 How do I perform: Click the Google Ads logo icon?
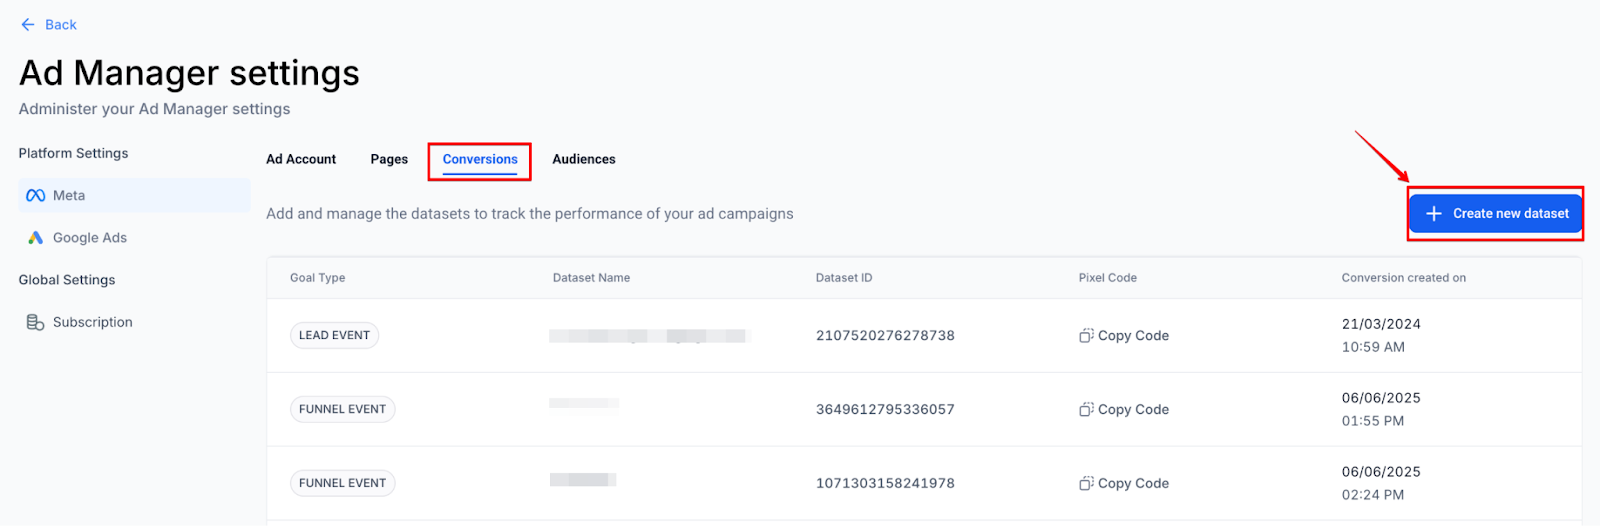click(36, 238)
